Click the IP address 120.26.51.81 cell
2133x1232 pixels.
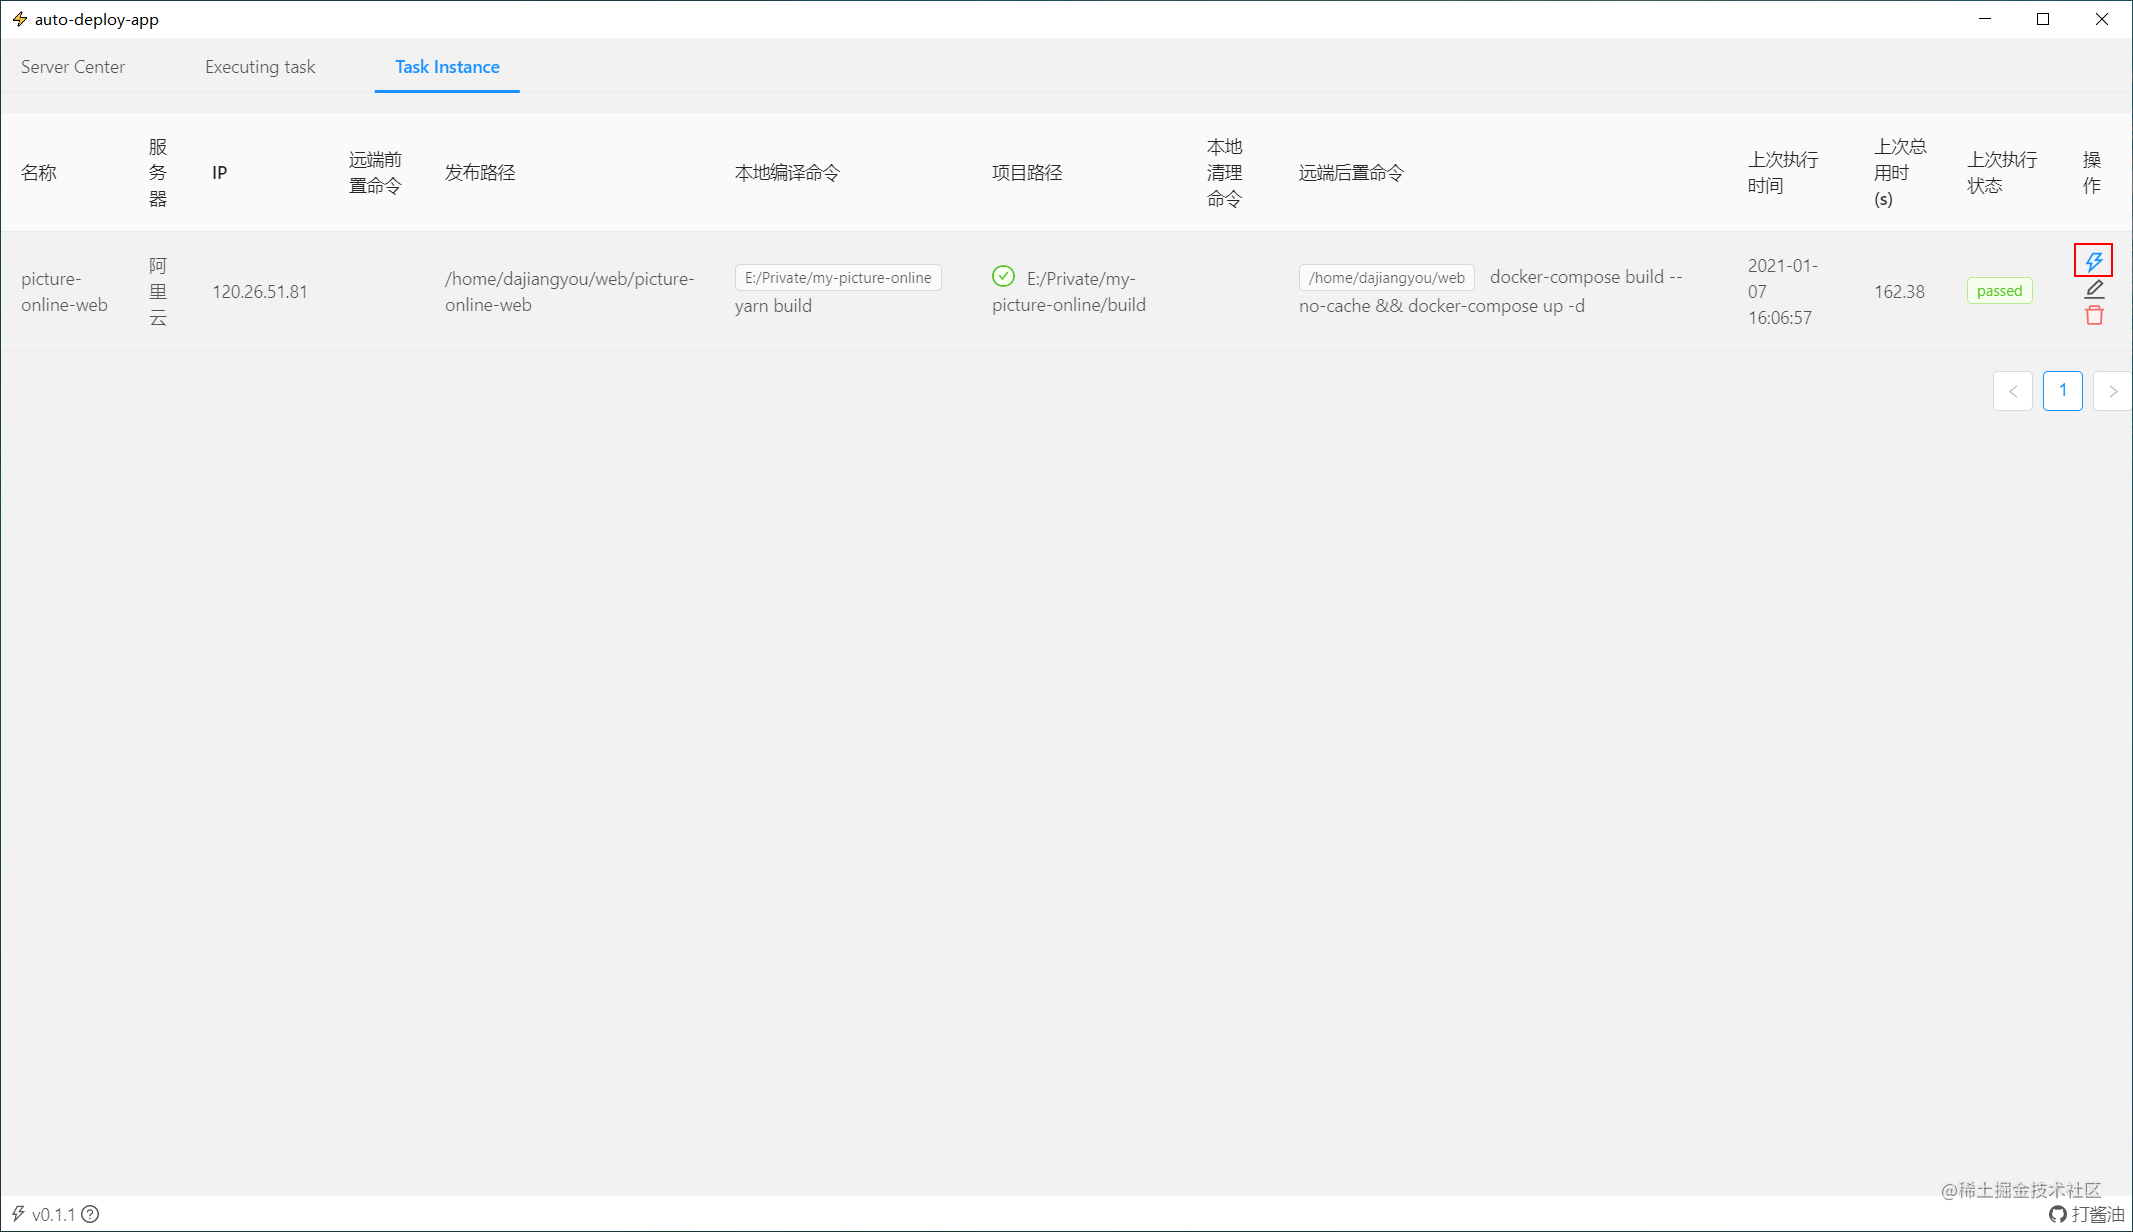point(260,292)
